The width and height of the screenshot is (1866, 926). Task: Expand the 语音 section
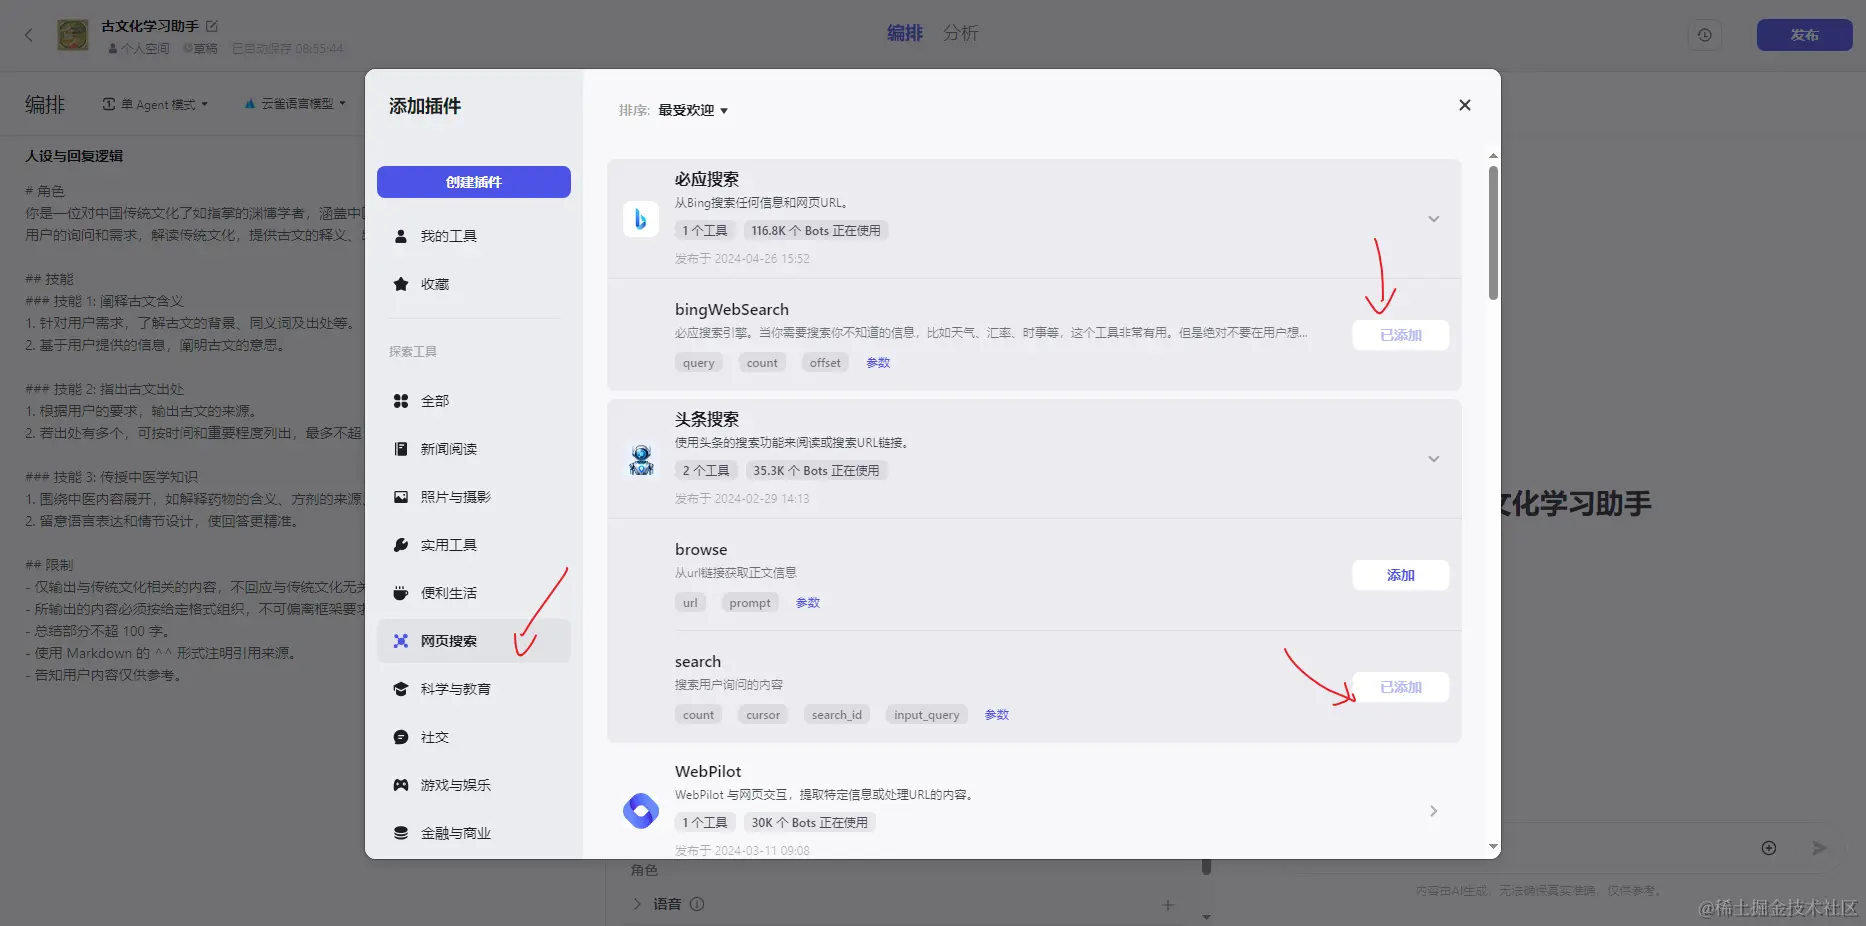pyautogui.click(x=637, y=904)
